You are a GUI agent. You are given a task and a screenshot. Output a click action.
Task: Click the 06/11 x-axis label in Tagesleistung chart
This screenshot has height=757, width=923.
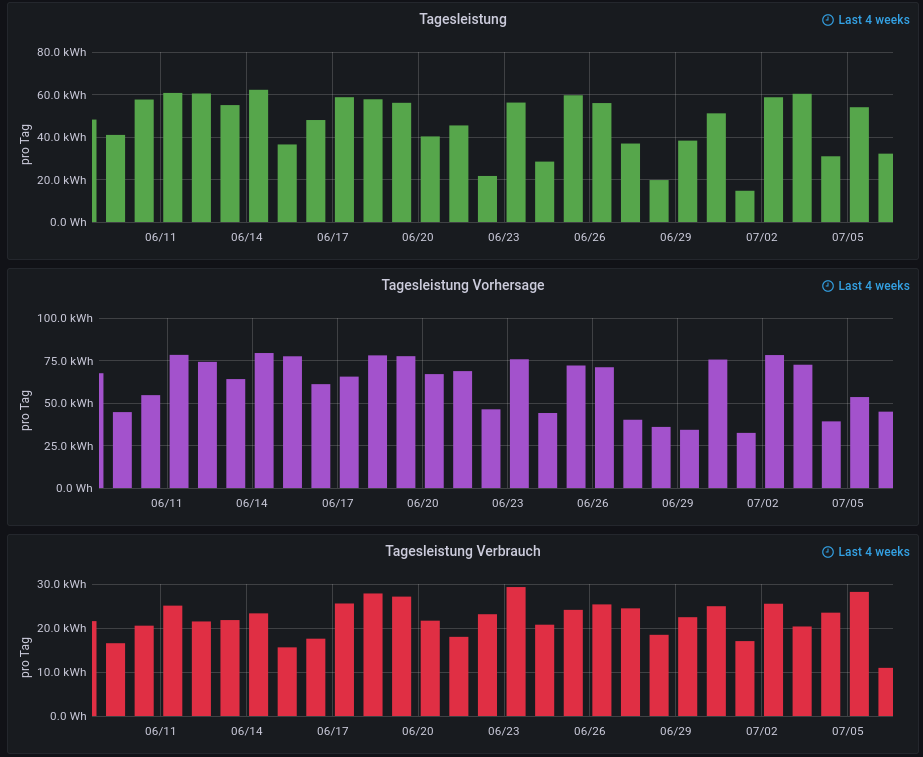[x=160, y=237]
